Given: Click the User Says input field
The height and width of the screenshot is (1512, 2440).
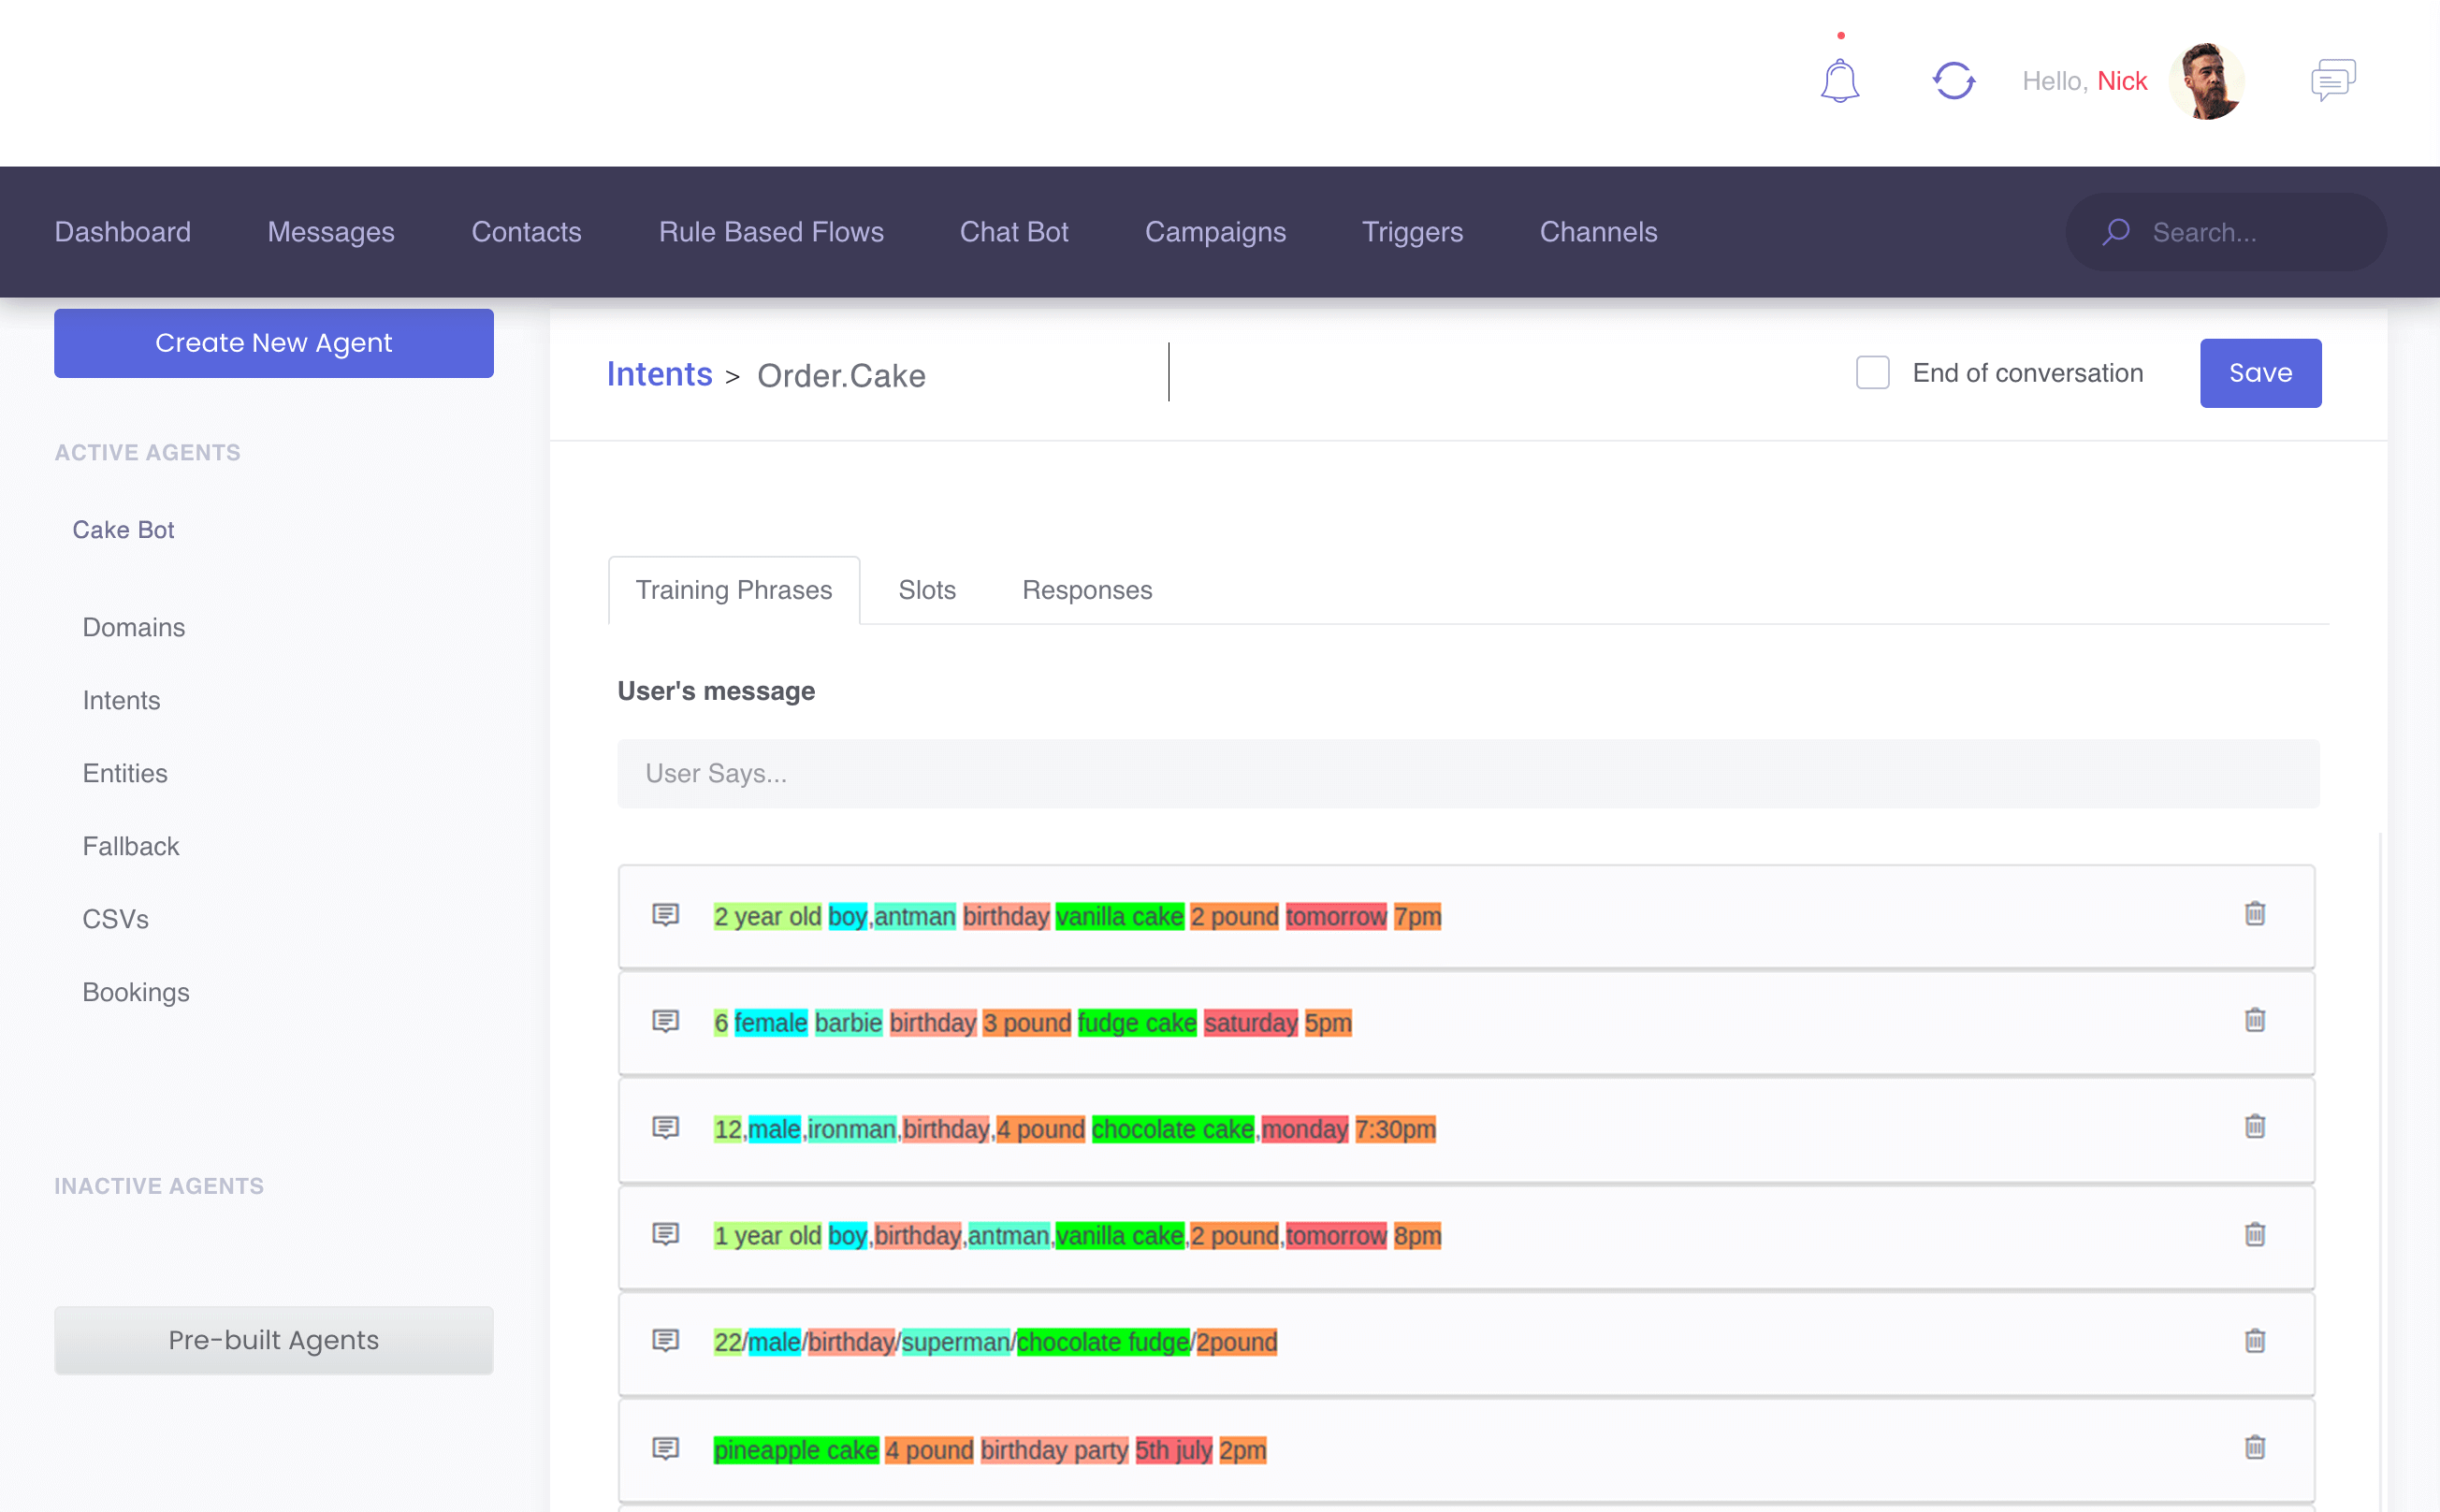Looking at the screenshot, I should coord(1467,773).
